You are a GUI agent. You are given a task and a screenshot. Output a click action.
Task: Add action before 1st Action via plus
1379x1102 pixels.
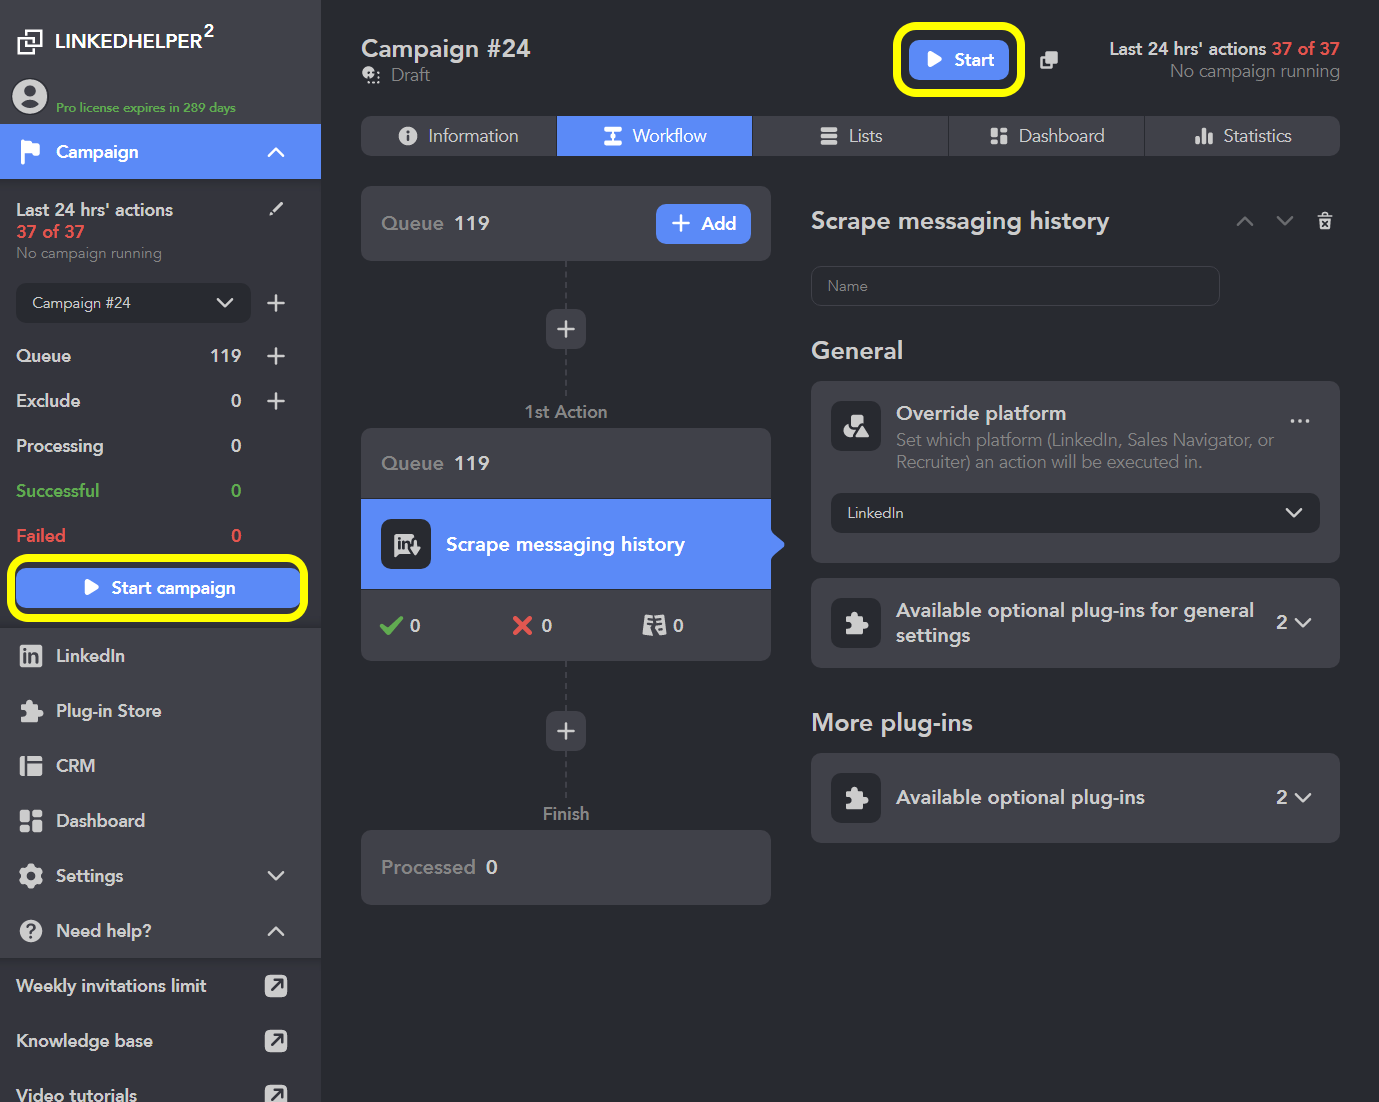point(566,329)
